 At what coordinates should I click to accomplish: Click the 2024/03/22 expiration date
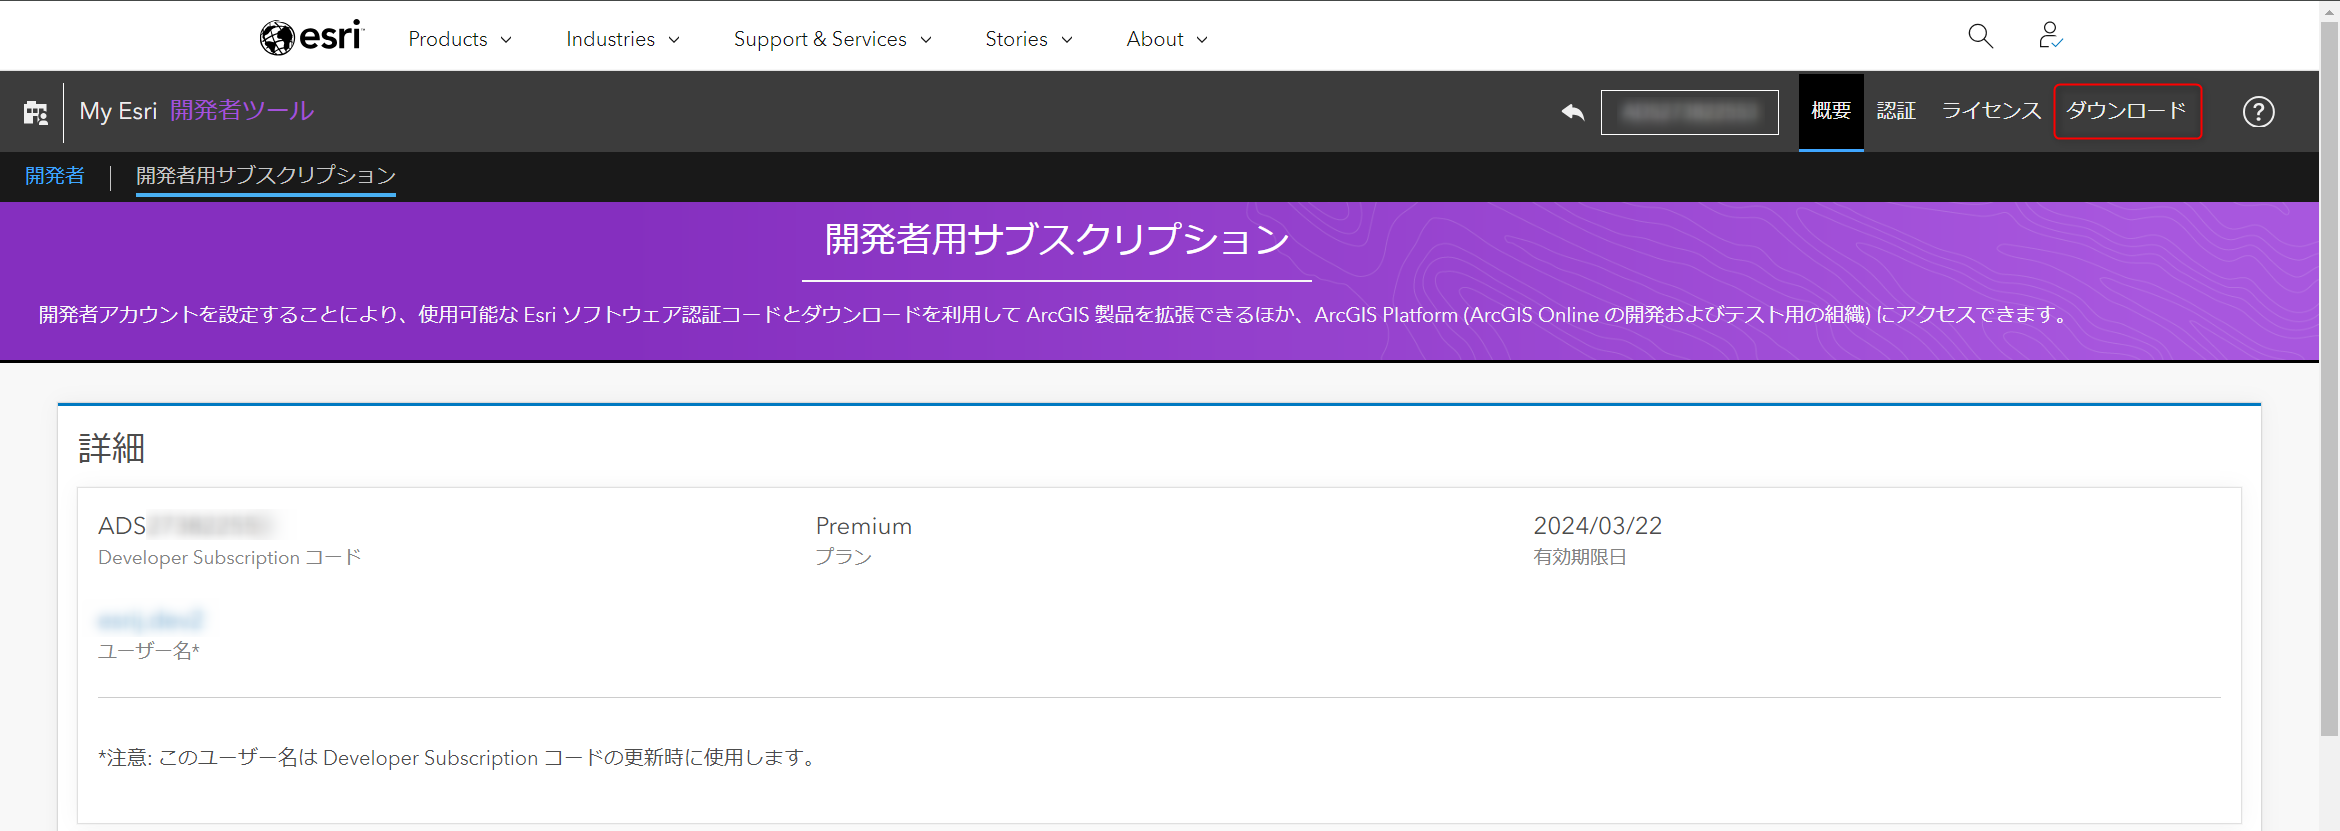coord(1598,526)
